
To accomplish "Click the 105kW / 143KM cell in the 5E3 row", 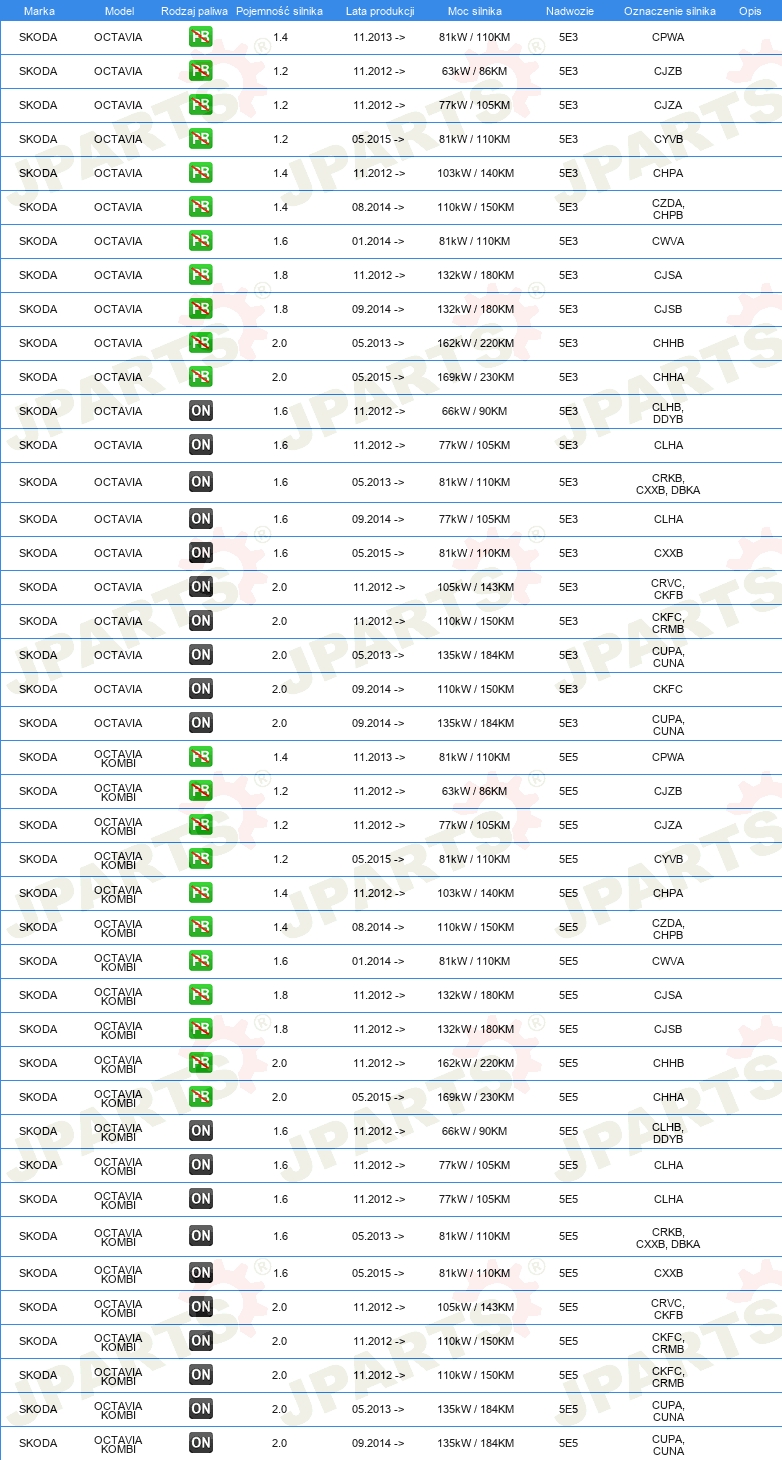I will point(476,587).
